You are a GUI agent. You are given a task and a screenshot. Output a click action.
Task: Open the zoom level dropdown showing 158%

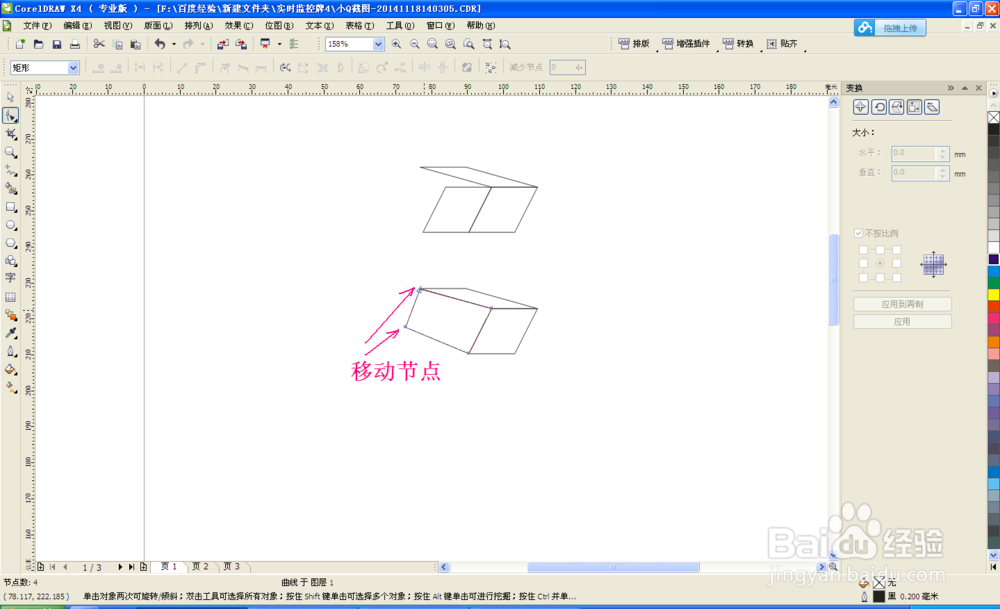377,44
